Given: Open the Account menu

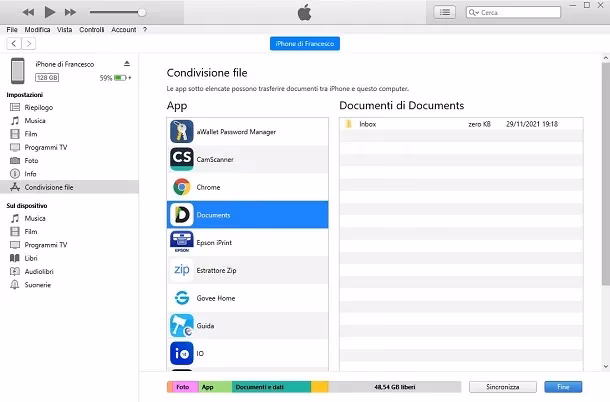Looking at the screenshot, I should [x=124, y=30].
